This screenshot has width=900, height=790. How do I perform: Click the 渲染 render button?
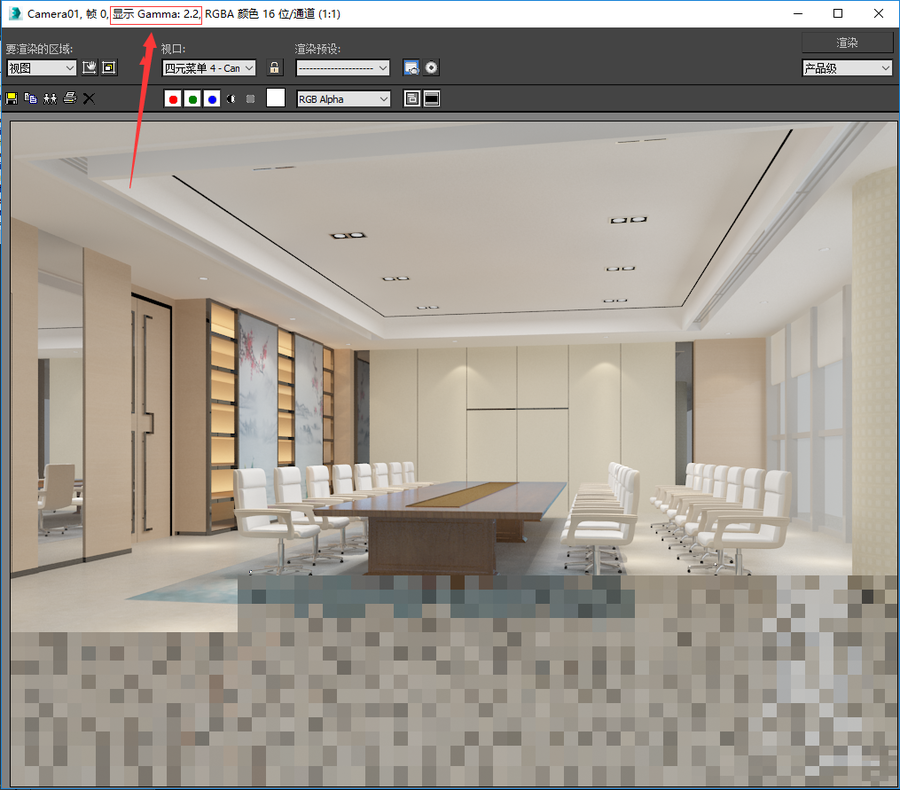point(847,43)
